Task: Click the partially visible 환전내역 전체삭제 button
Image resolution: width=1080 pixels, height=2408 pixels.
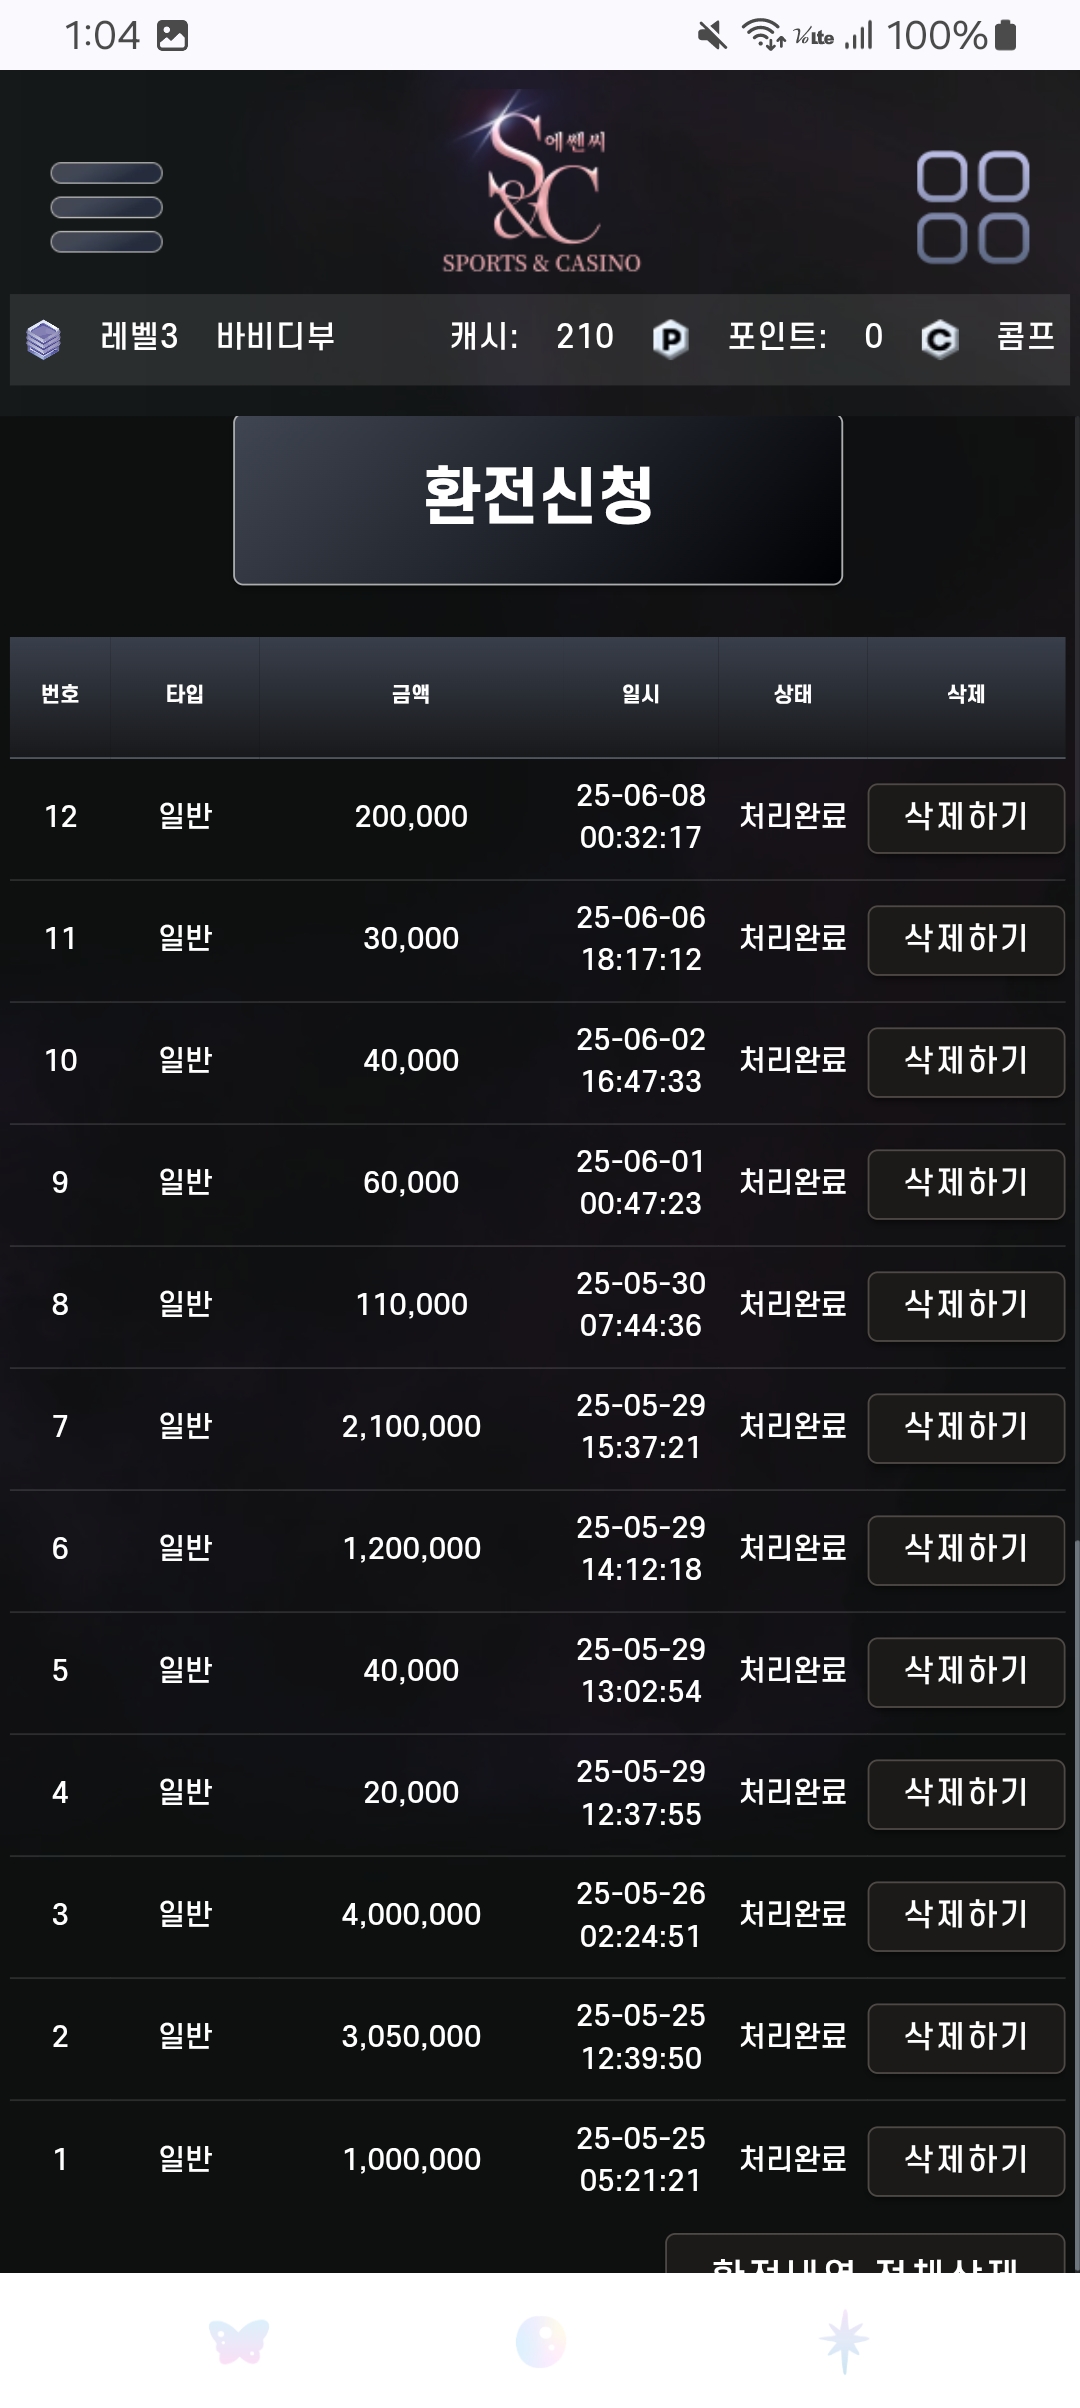Action: click(866, 2254)
